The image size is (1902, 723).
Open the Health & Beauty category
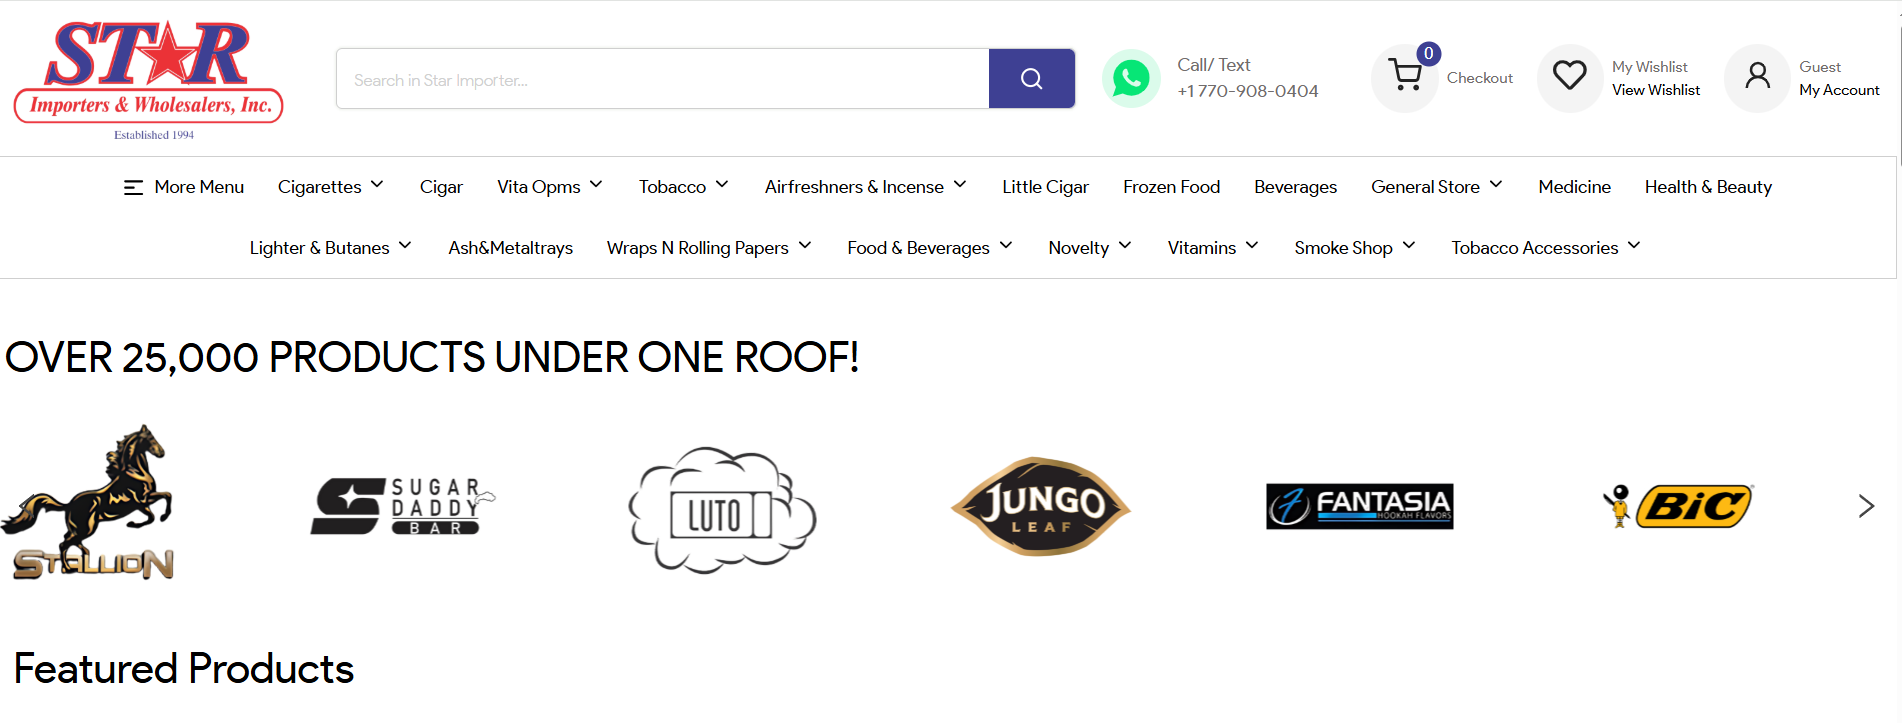[1708, 187]
